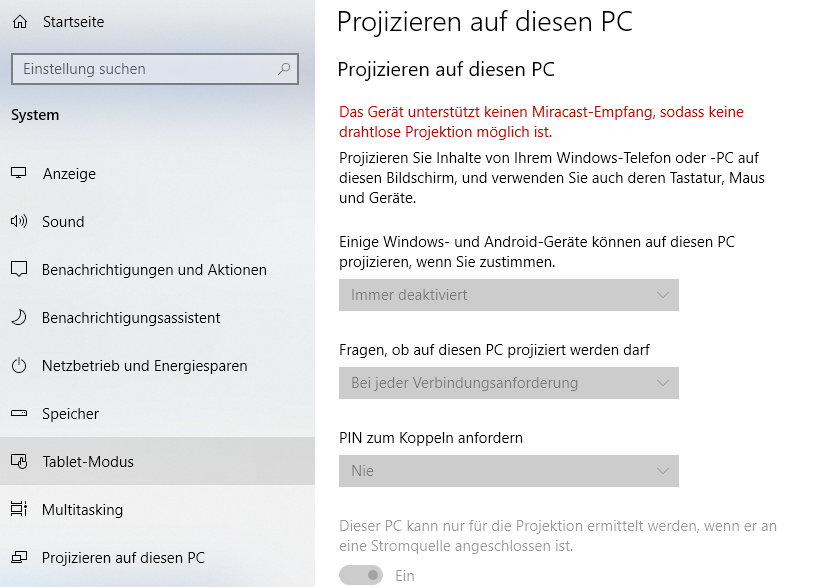Screen dimensions: 828x587
Task: Open 'Projizieren auf diesen PC' sidebar entry
Action: pos(157,557)
